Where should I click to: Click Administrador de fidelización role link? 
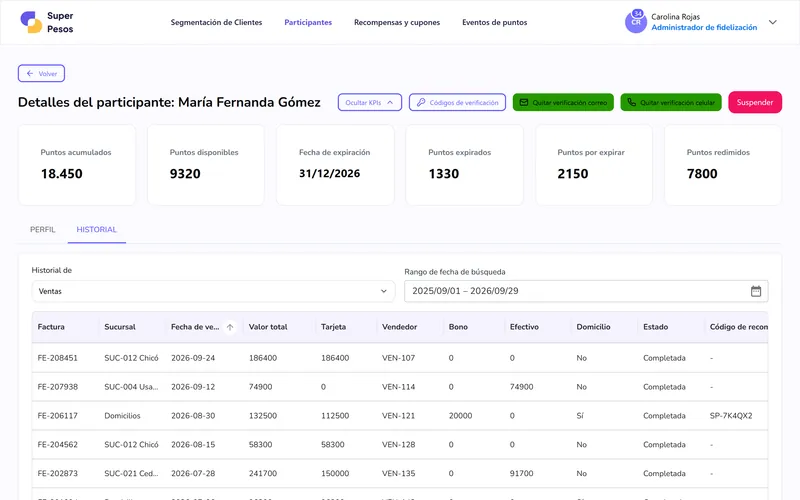coord(704,28)
